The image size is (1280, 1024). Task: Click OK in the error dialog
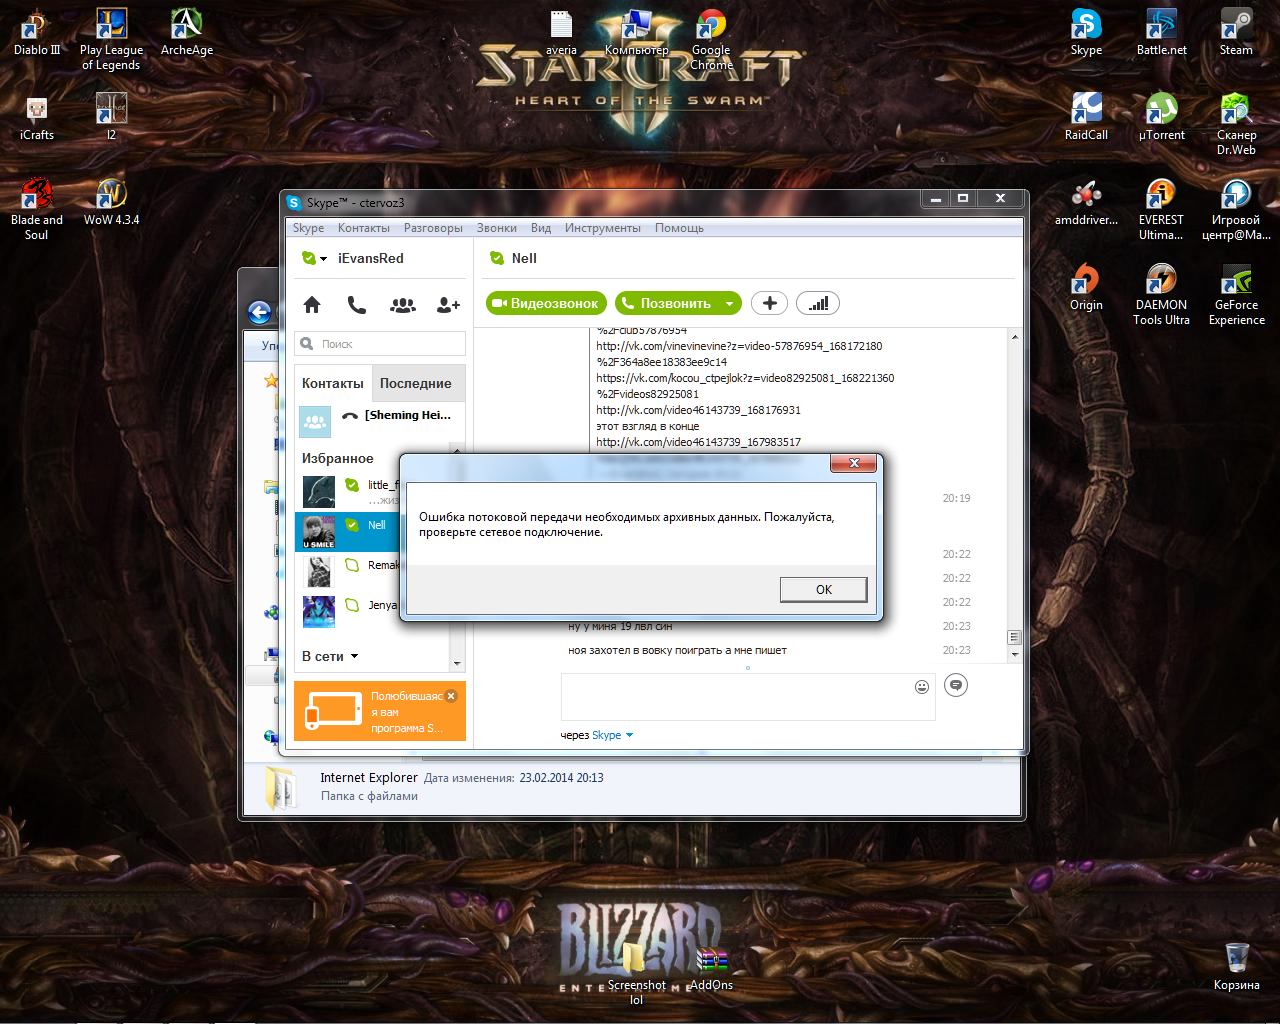[824, 589]
